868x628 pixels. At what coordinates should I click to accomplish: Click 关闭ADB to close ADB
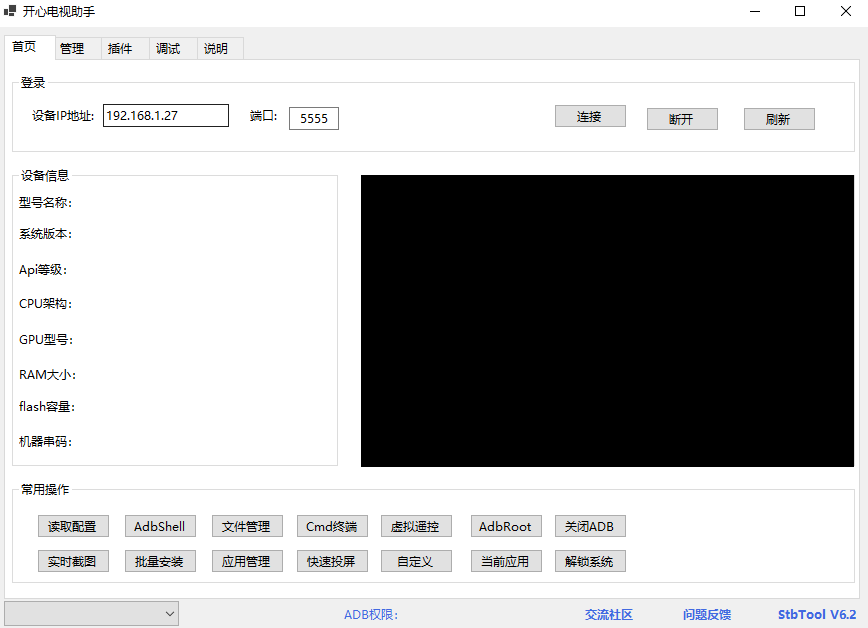590,526
